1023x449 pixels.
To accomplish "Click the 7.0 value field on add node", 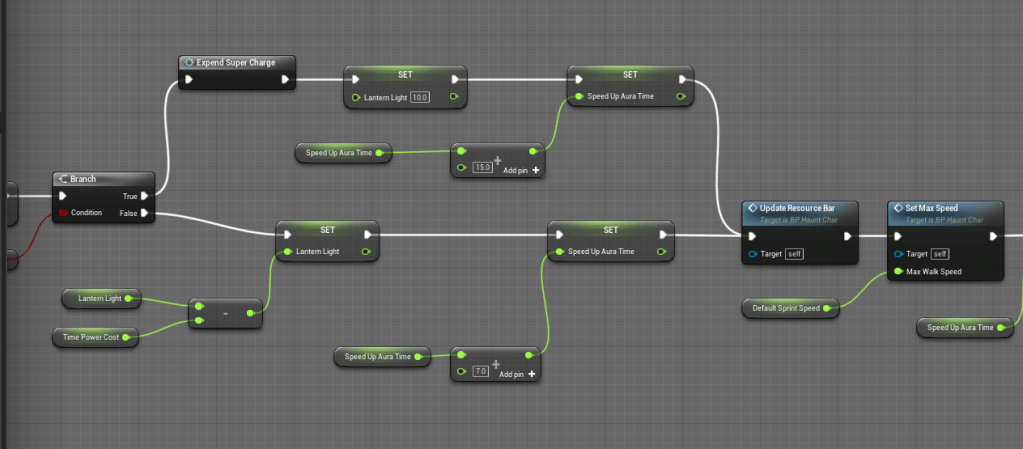I will point(480,371).
